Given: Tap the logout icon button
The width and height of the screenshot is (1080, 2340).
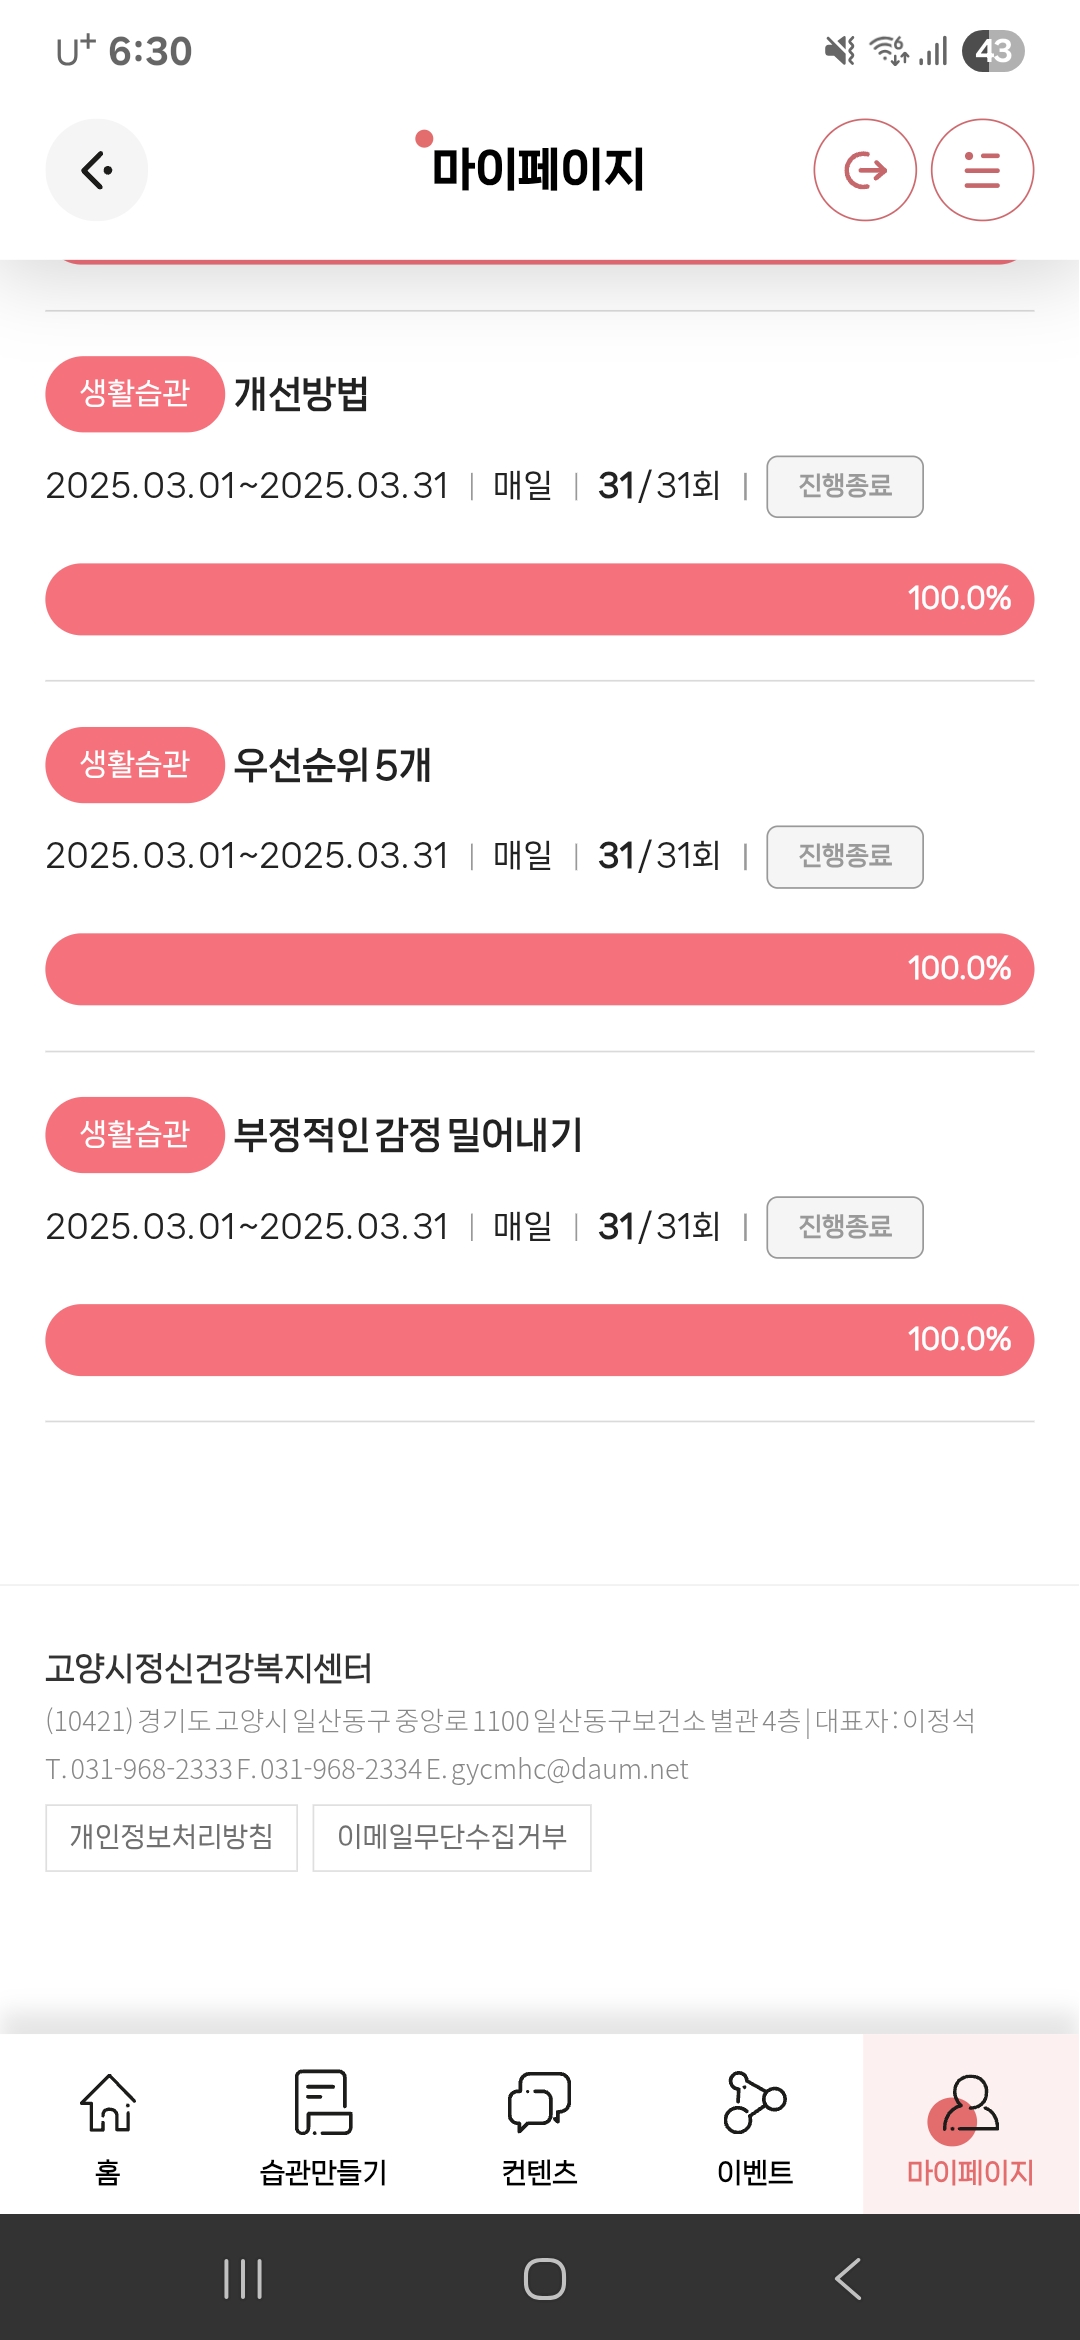Looking at the screenshot, I should 865,170.
